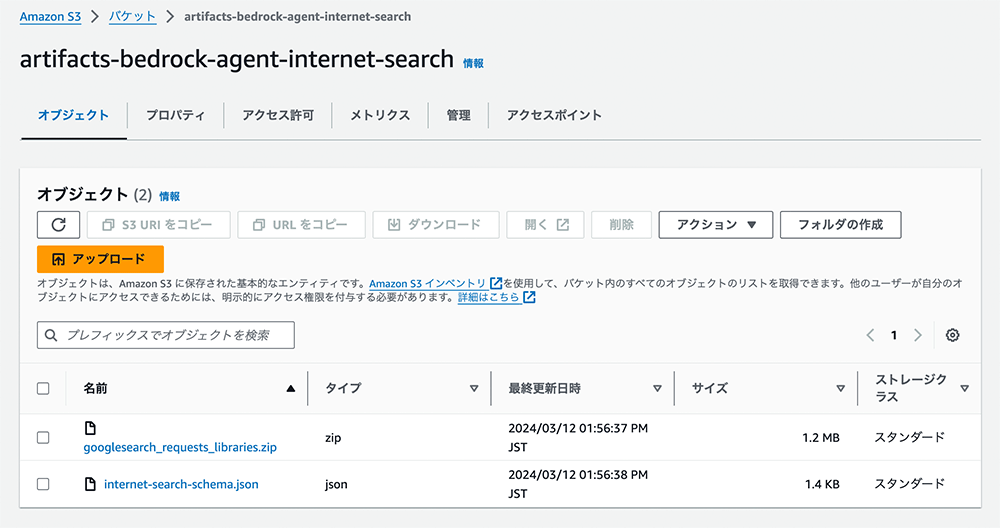Sort by タイプ column arrow
This screenshot has height=528, width=1000.
coord(474,388)
